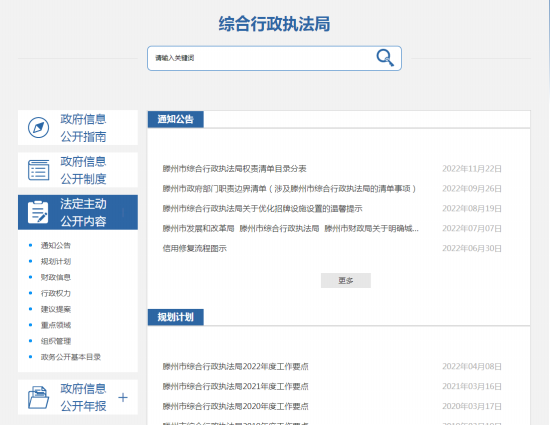The height and width of the screenshot is (425, 550).
Task: Open 滕州市发展和改革局 joint notice link
Action: pyautogui.click(x=290, y=229)
